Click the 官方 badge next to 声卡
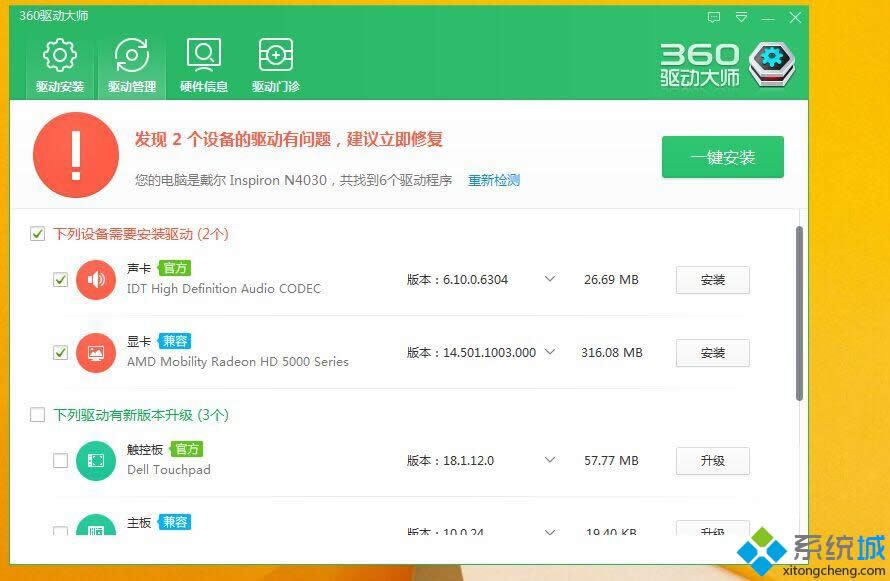The height and width of the screenshot is (581, 890). [x=175, y=268]
